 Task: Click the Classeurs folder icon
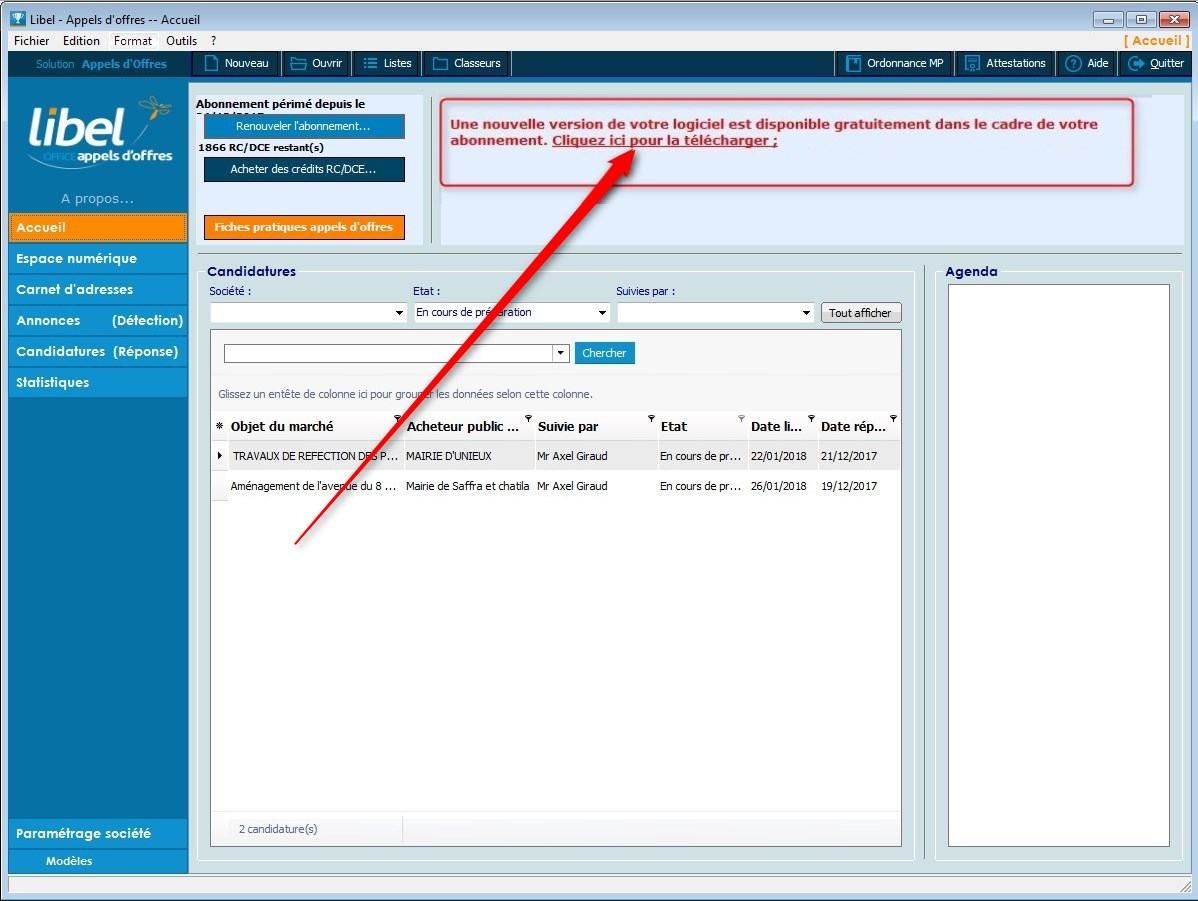click(440, 63)
